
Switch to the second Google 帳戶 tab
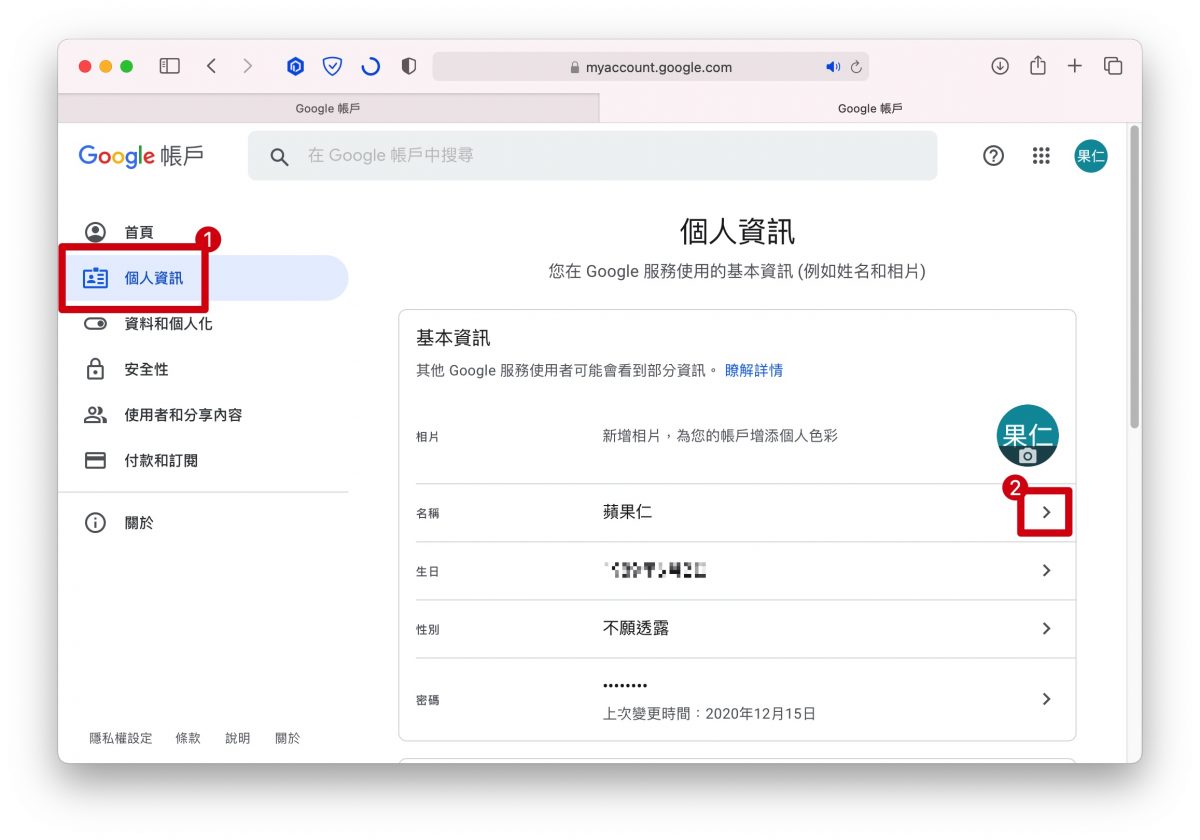pyautogui.click(x=870, y=108)
